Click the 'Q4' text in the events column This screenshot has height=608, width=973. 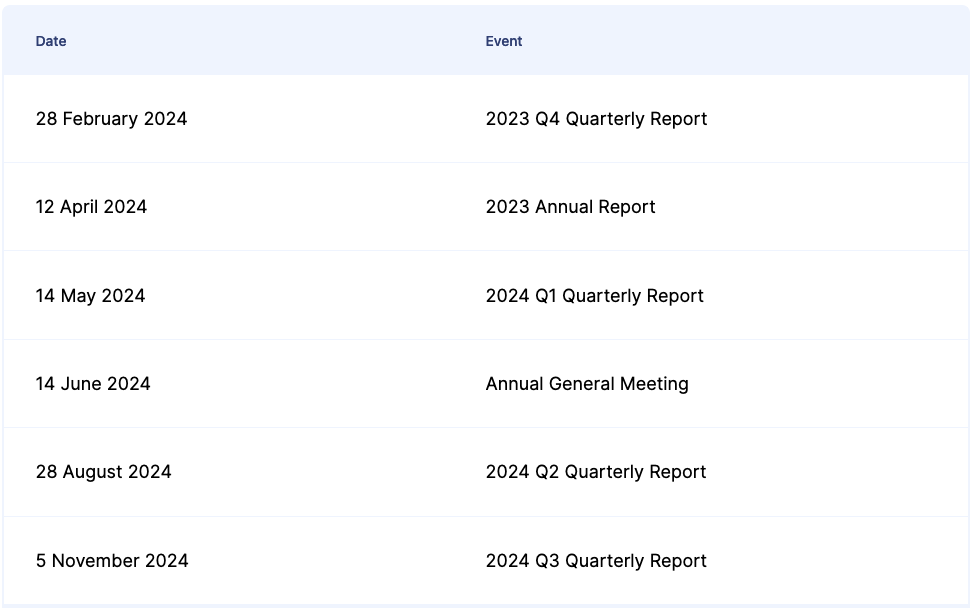click(x=547, y=119)
